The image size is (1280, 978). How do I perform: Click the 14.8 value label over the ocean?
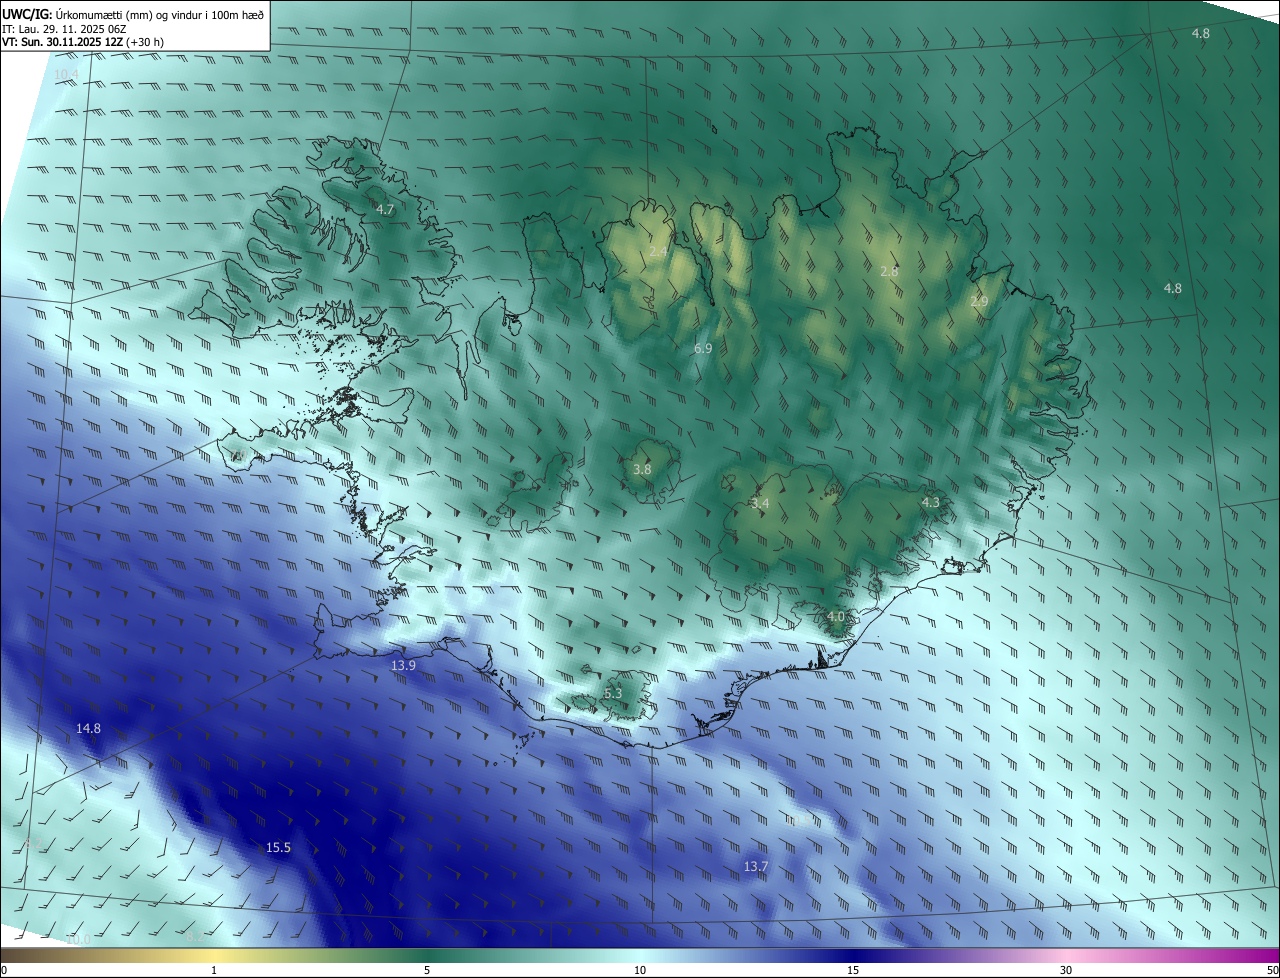point(88,729)
